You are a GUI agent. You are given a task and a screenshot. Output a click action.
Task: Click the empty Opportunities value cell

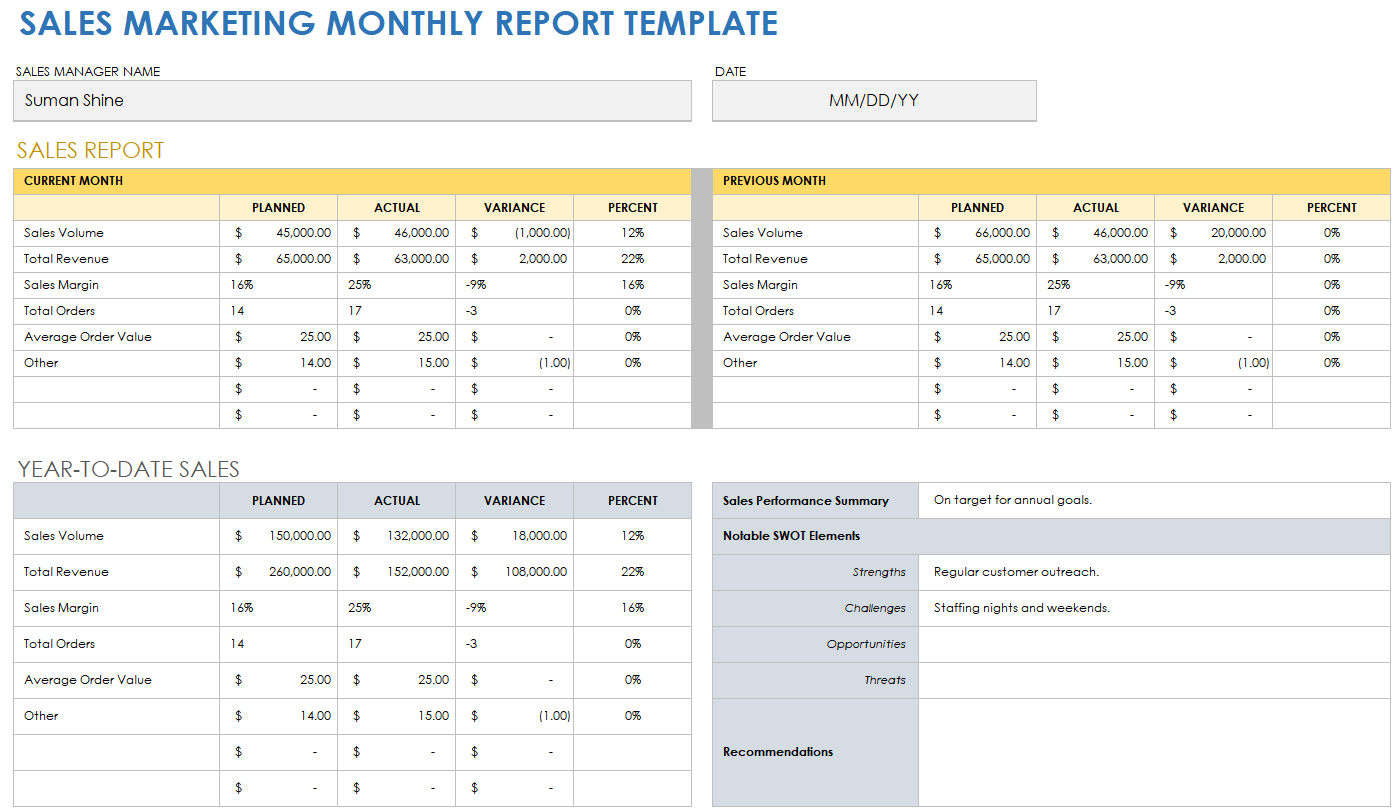(1153, 644)
